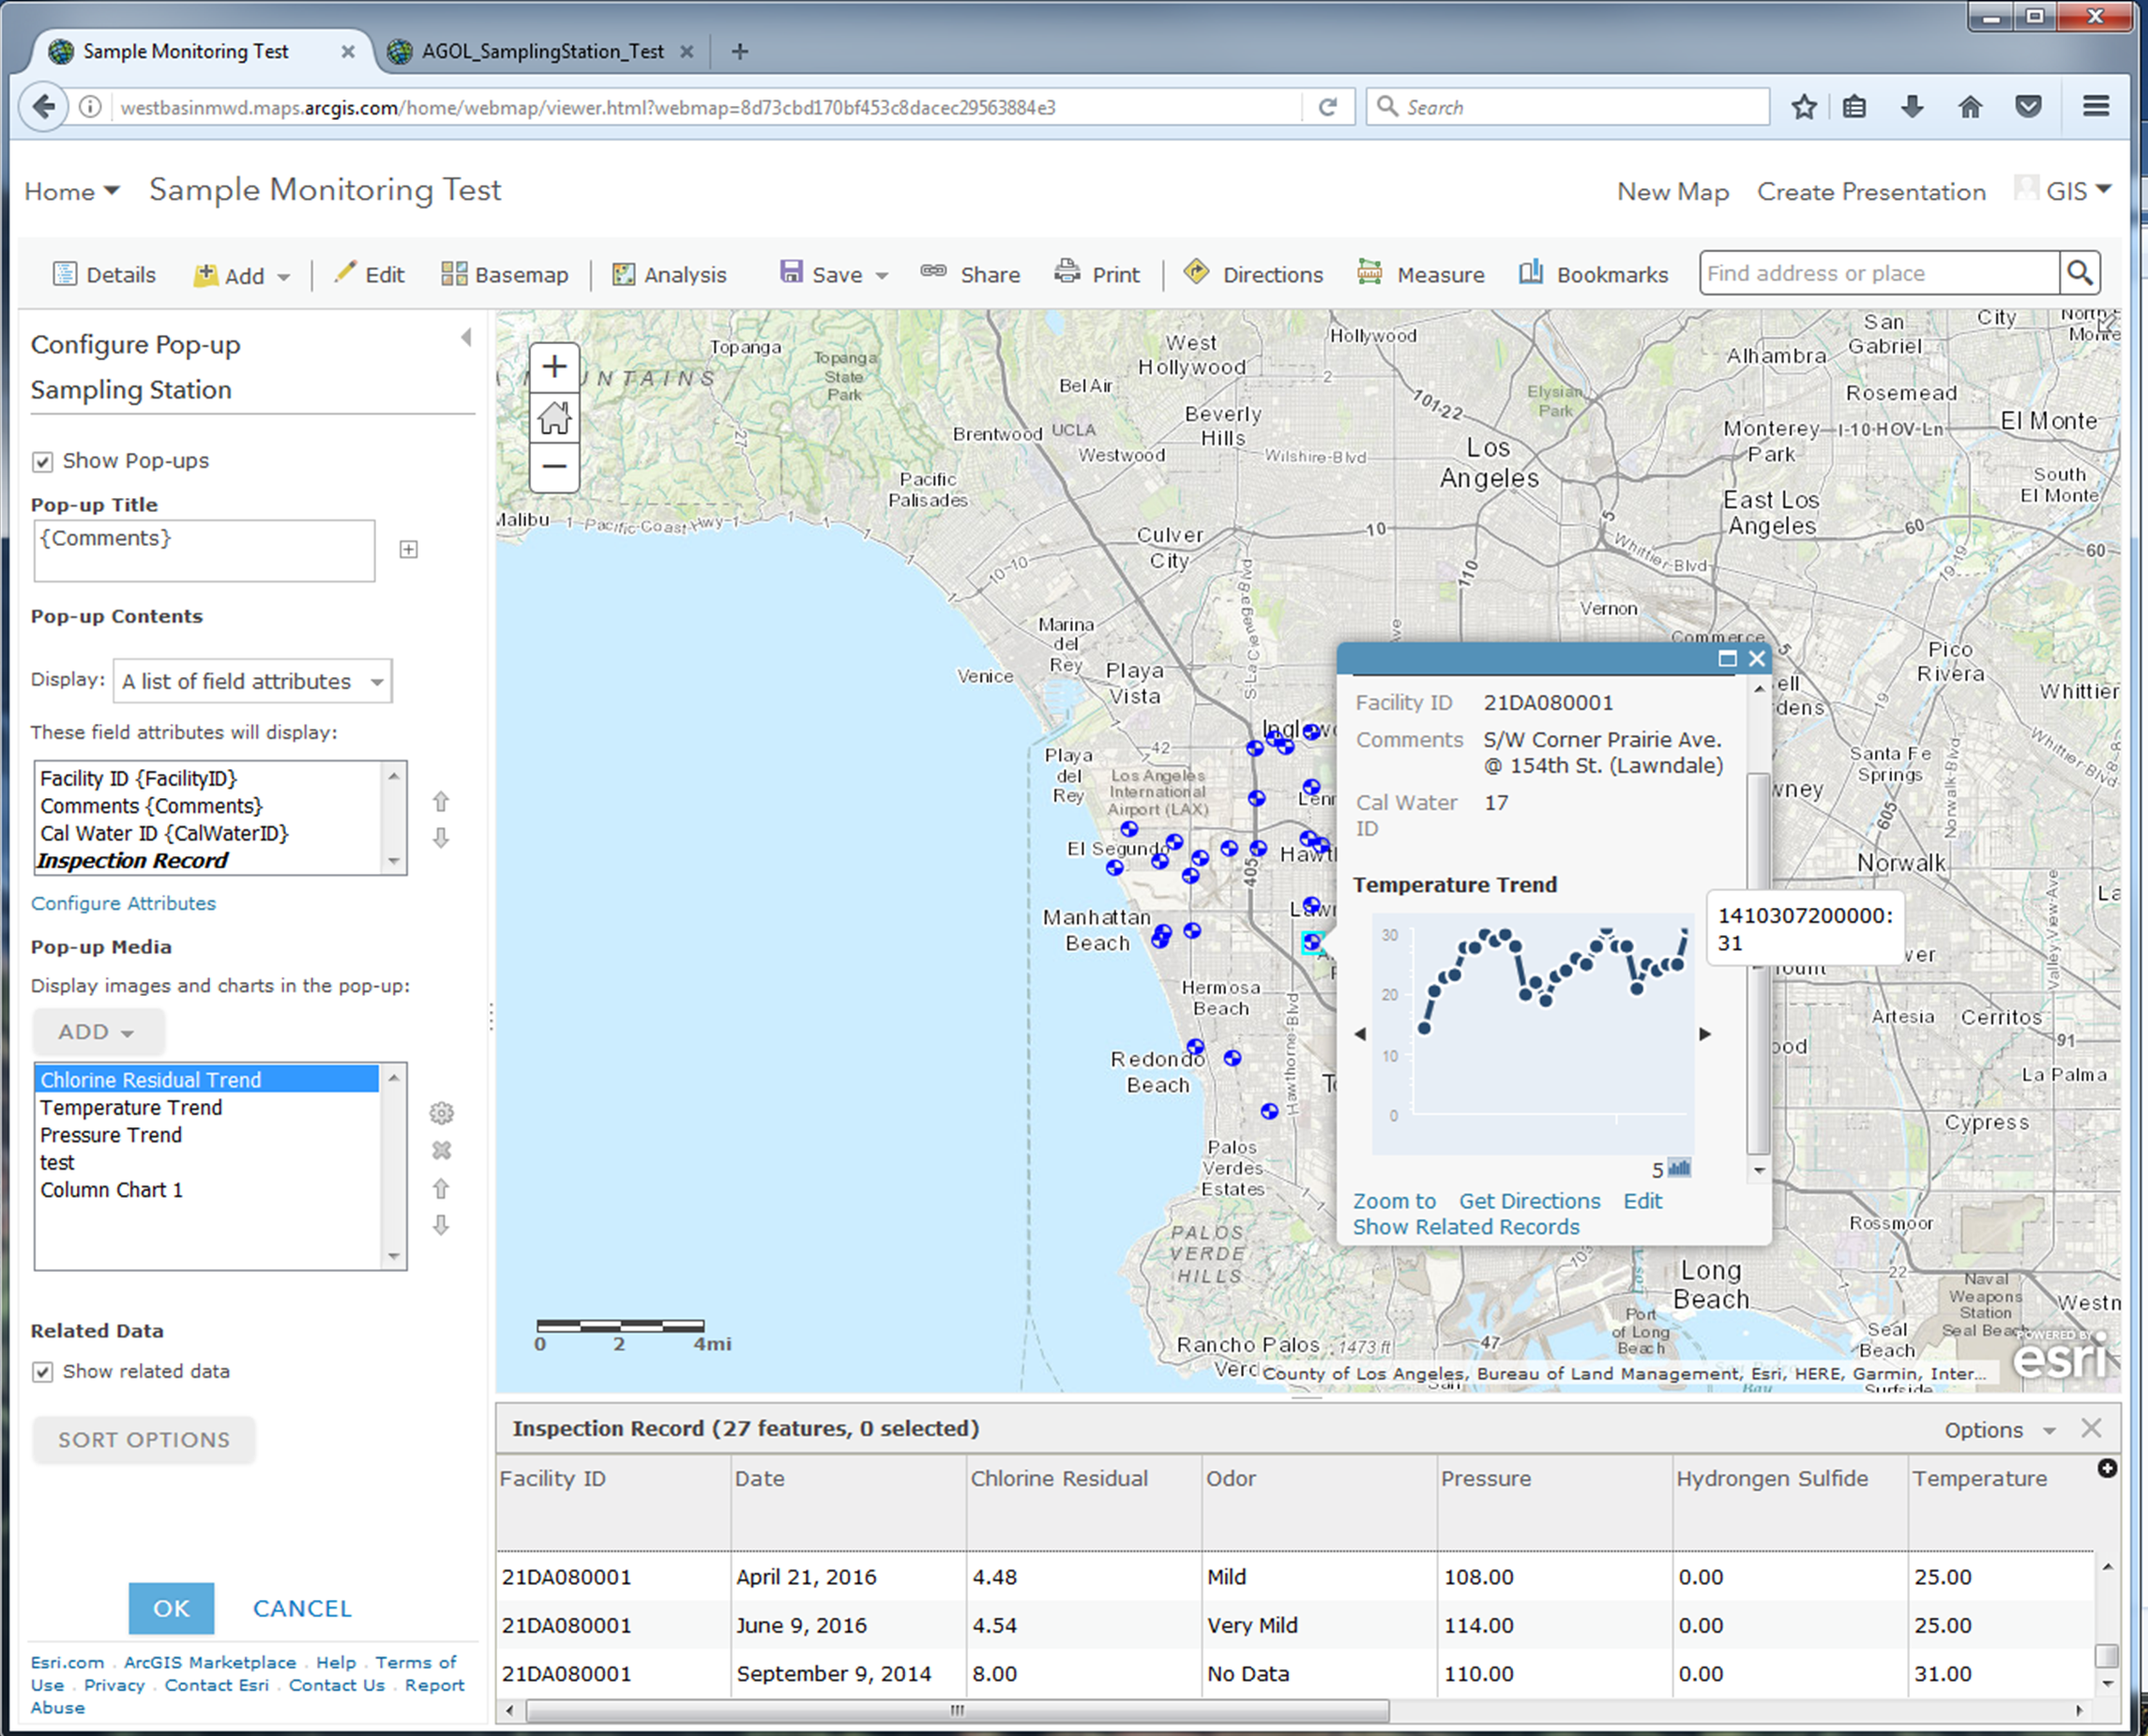Open the Basemap gallery
The width and height of the screenshot is (2148, 1736).
coord(505,274)
